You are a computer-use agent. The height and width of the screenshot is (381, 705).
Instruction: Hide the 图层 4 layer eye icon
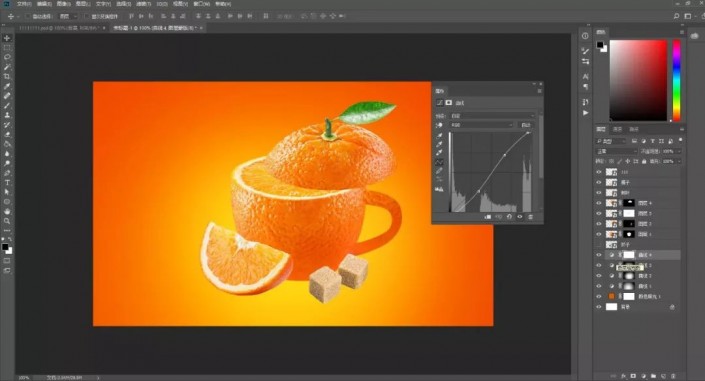(599, 203)
